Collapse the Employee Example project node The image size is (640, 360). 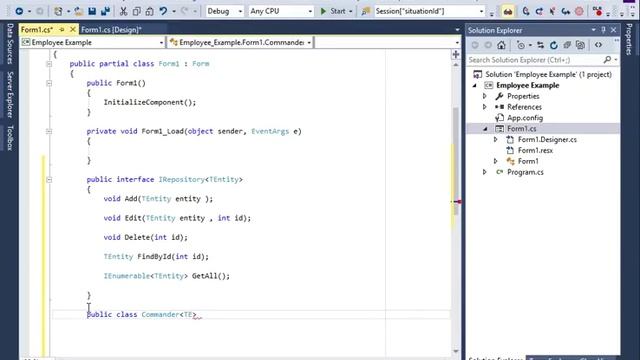(474, 86)
